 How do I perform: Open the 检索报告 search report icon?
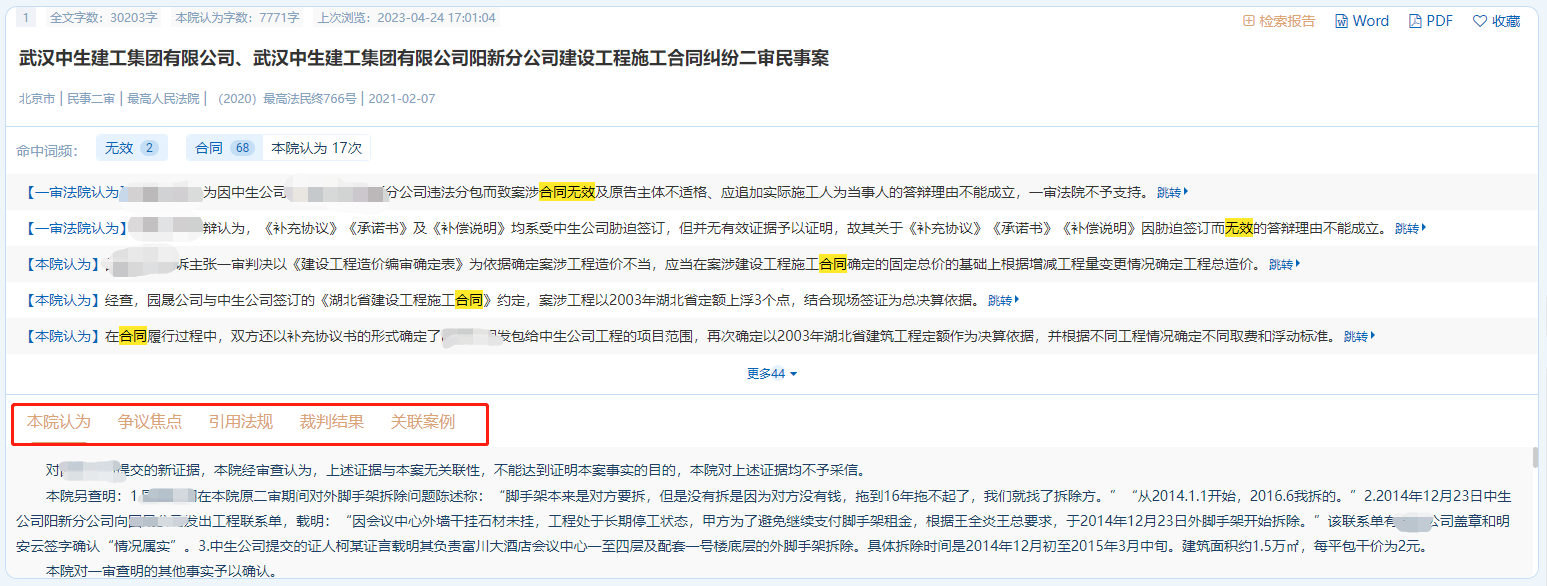[1278, 21]
